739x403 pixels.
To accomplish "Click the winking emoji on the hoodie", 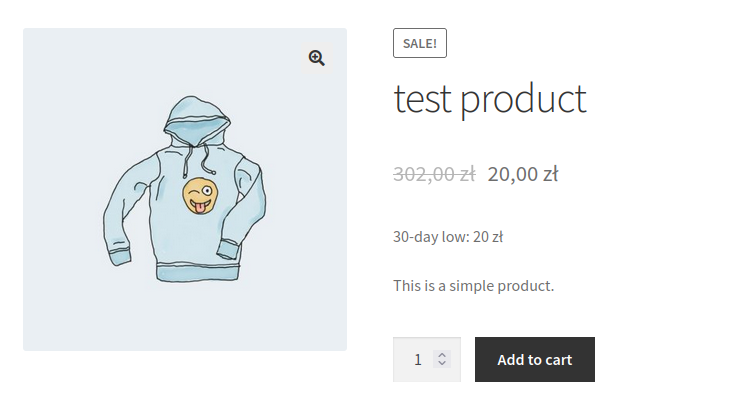I will (199, 196).
